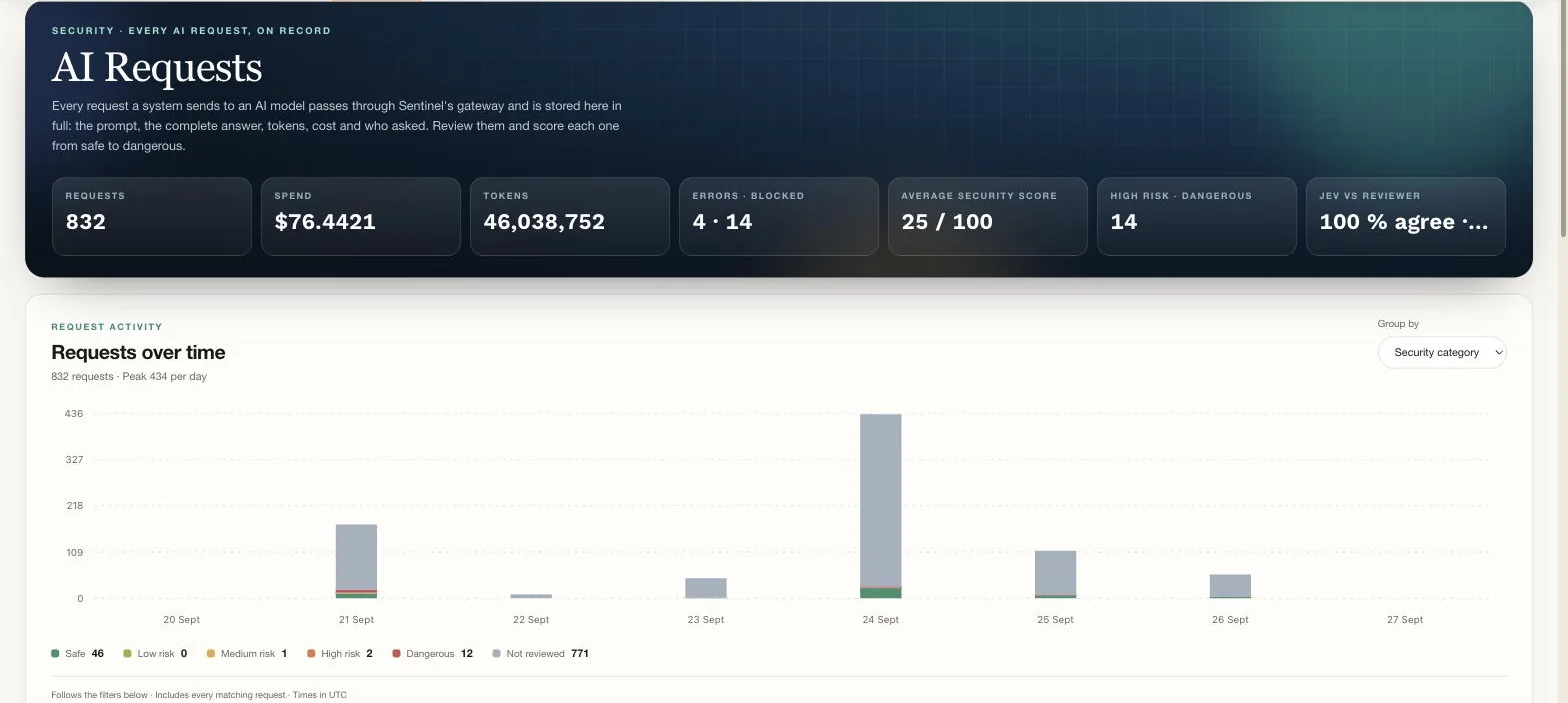Viewport: 1568px width, 703px height.
Task: Click the Low risk legend swatch
Action: tap(127, 654)
